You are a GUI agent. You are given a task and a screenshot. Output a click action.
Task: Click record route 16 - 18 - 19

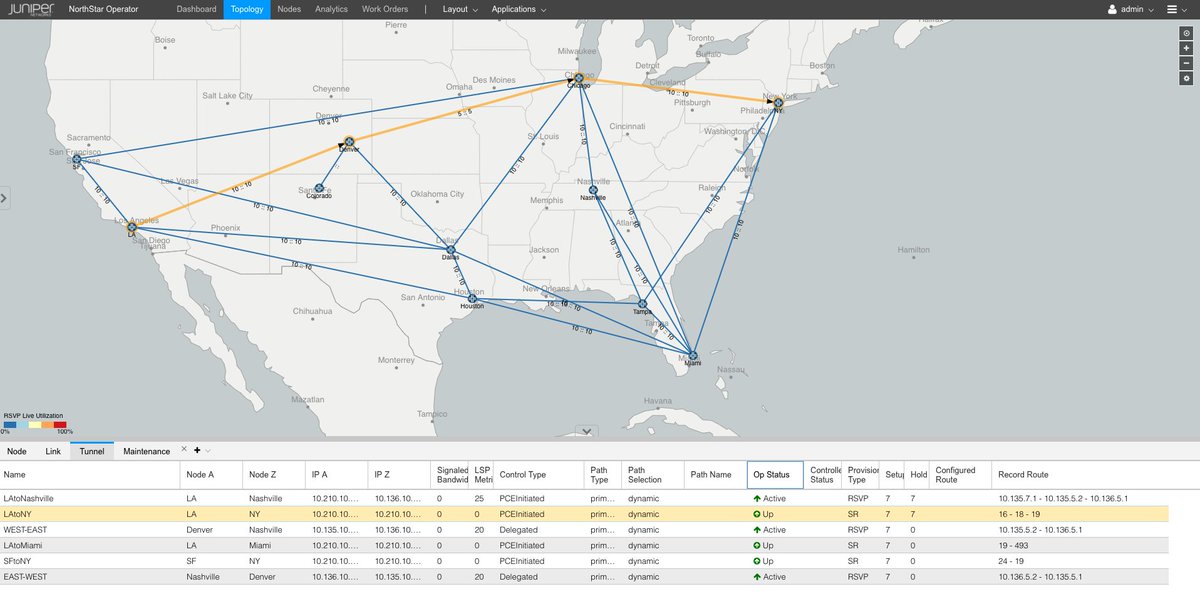(1021, 513)
